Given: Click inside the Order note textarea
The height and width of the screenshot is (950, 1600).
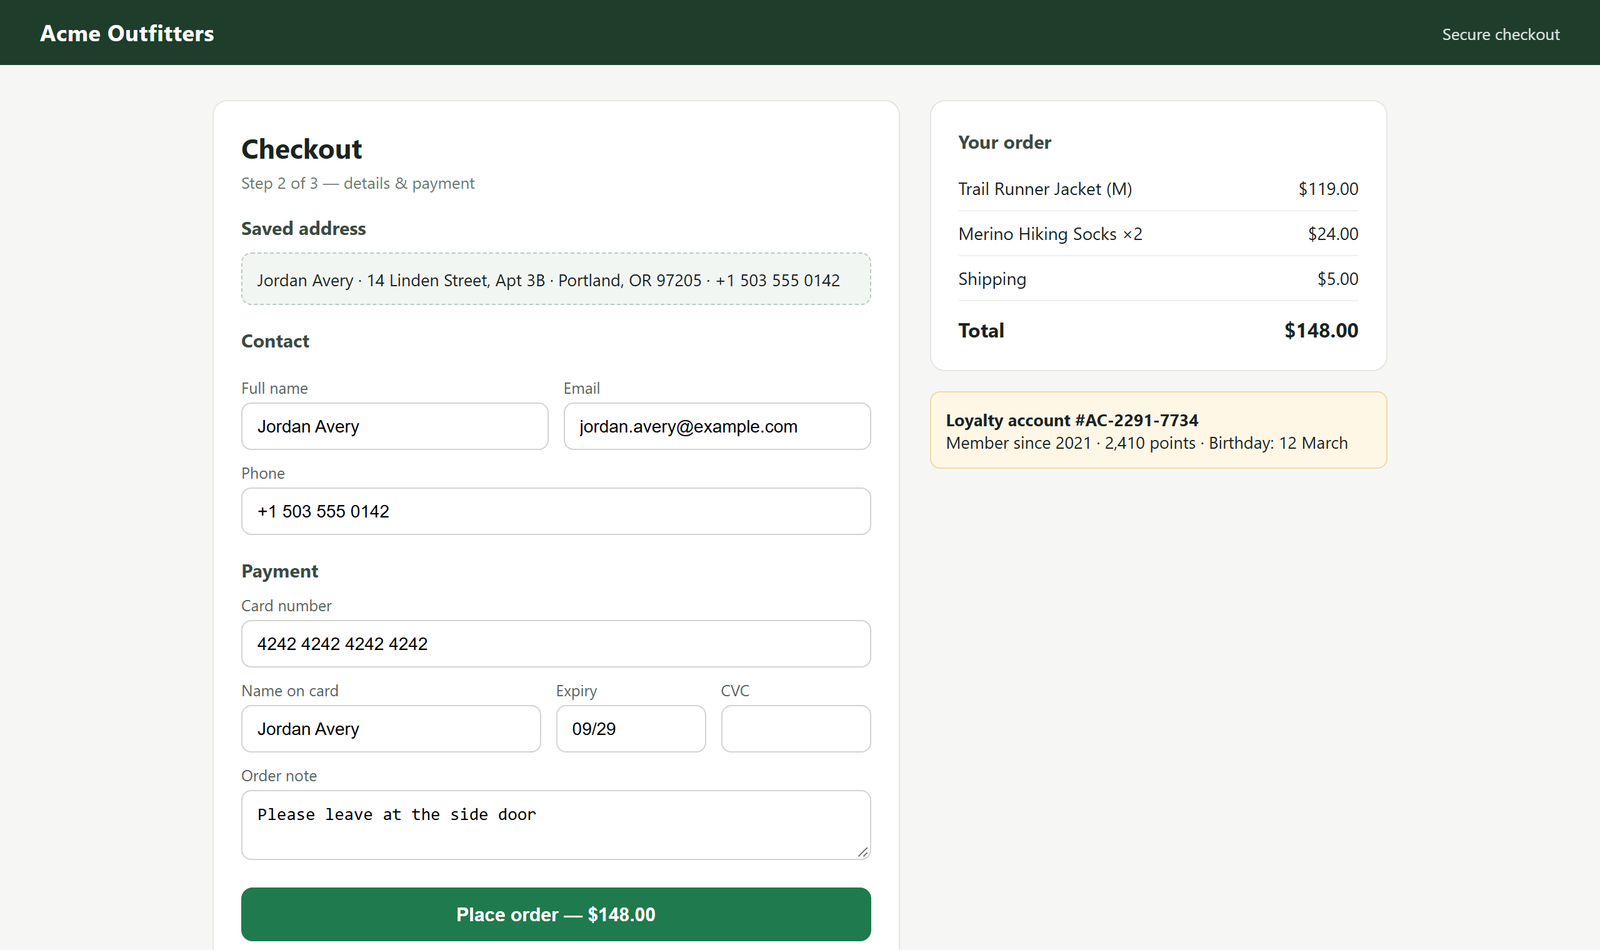Looking at the screenshot, I should click(556, 825).
